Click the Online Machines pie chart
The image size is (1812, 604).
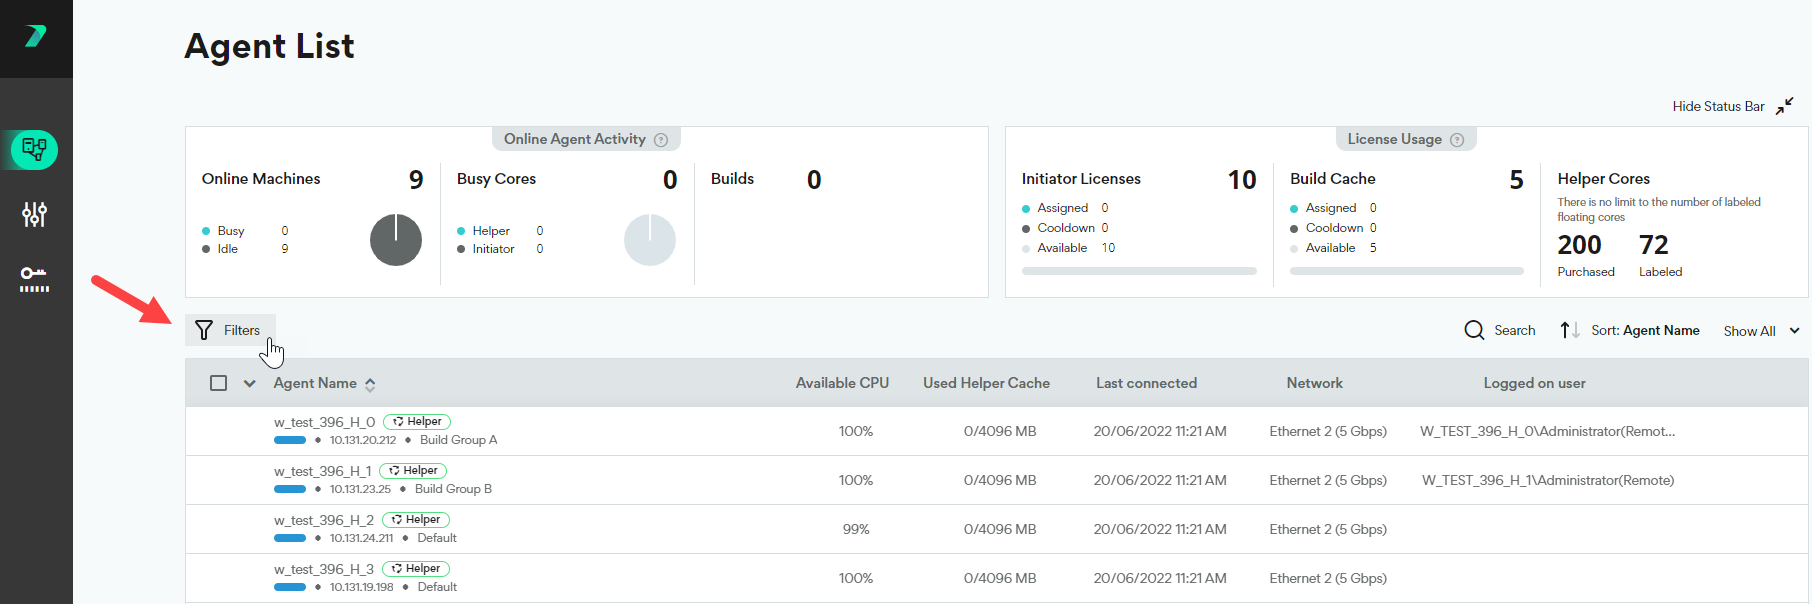[x=396, y=240]
